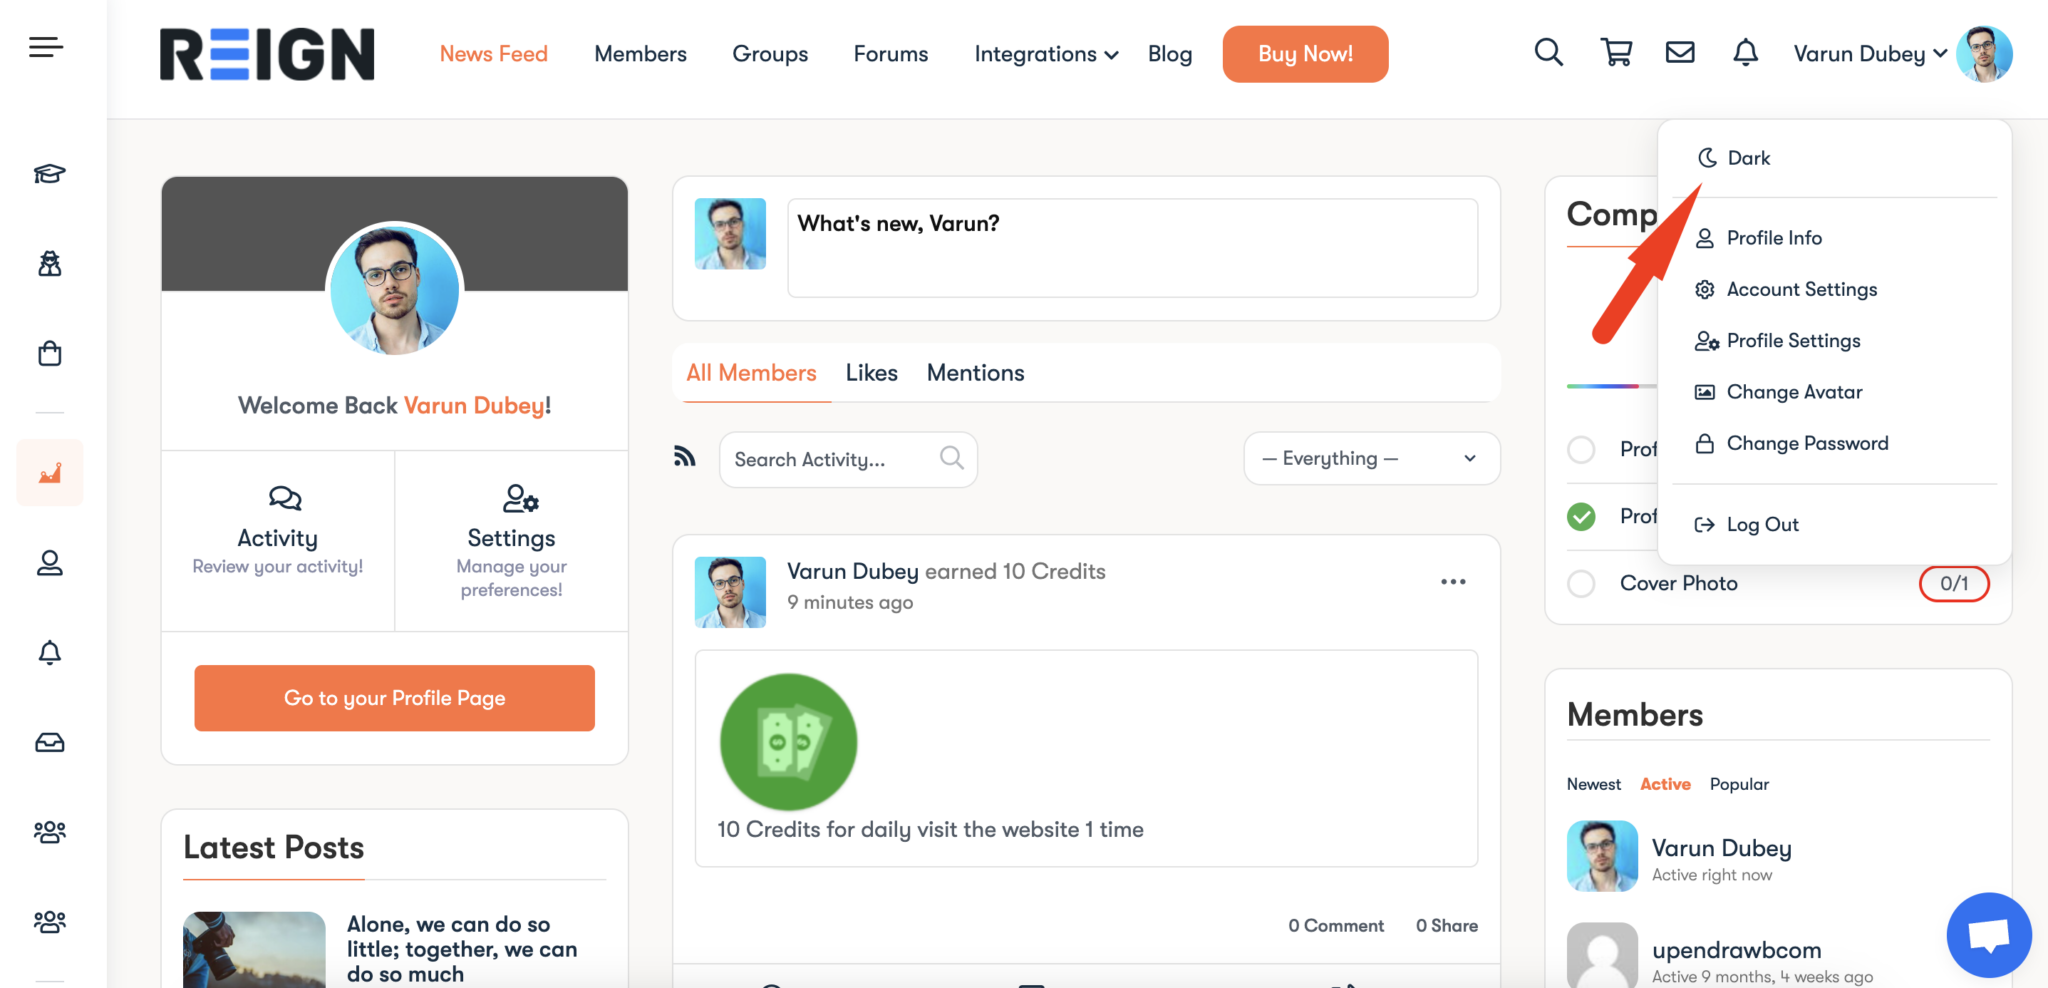The image size is (2048, 988).
Task: Click the shopping bag sidebar icon
Action: pyautogui.click(x=49, y=354)
